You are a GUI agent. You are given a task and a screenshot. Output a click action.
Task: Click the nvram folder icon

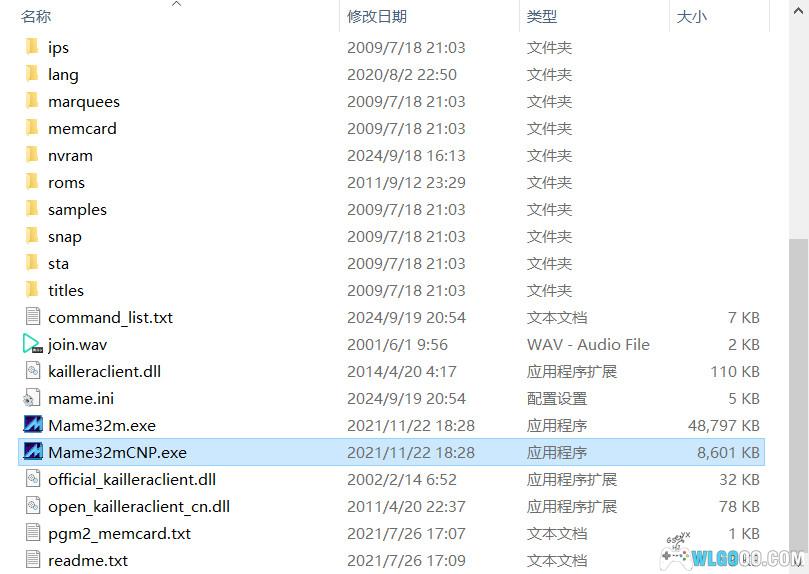(x=32, y=155)
